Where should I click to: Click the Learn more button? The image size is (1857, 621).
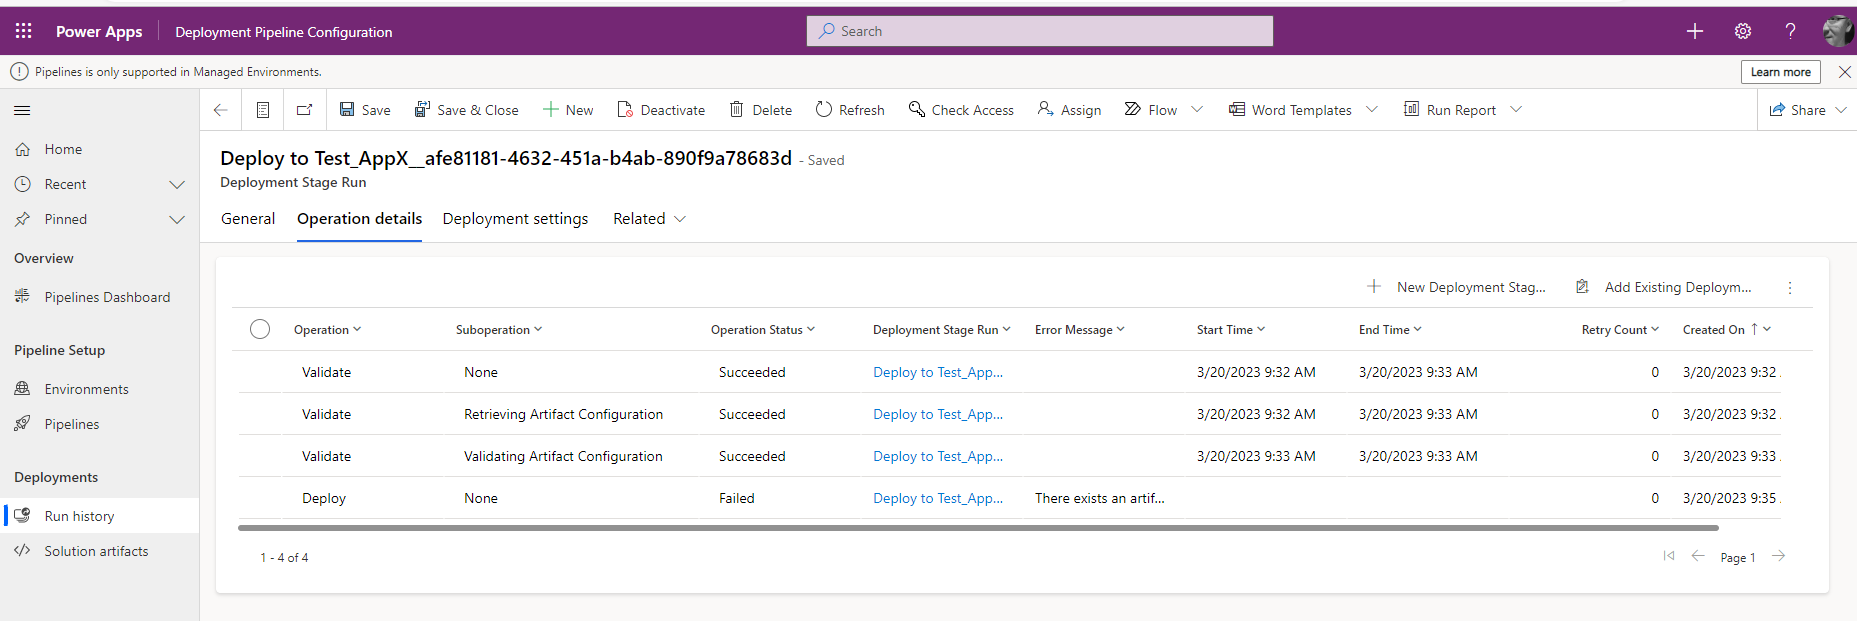point(1780,72)
